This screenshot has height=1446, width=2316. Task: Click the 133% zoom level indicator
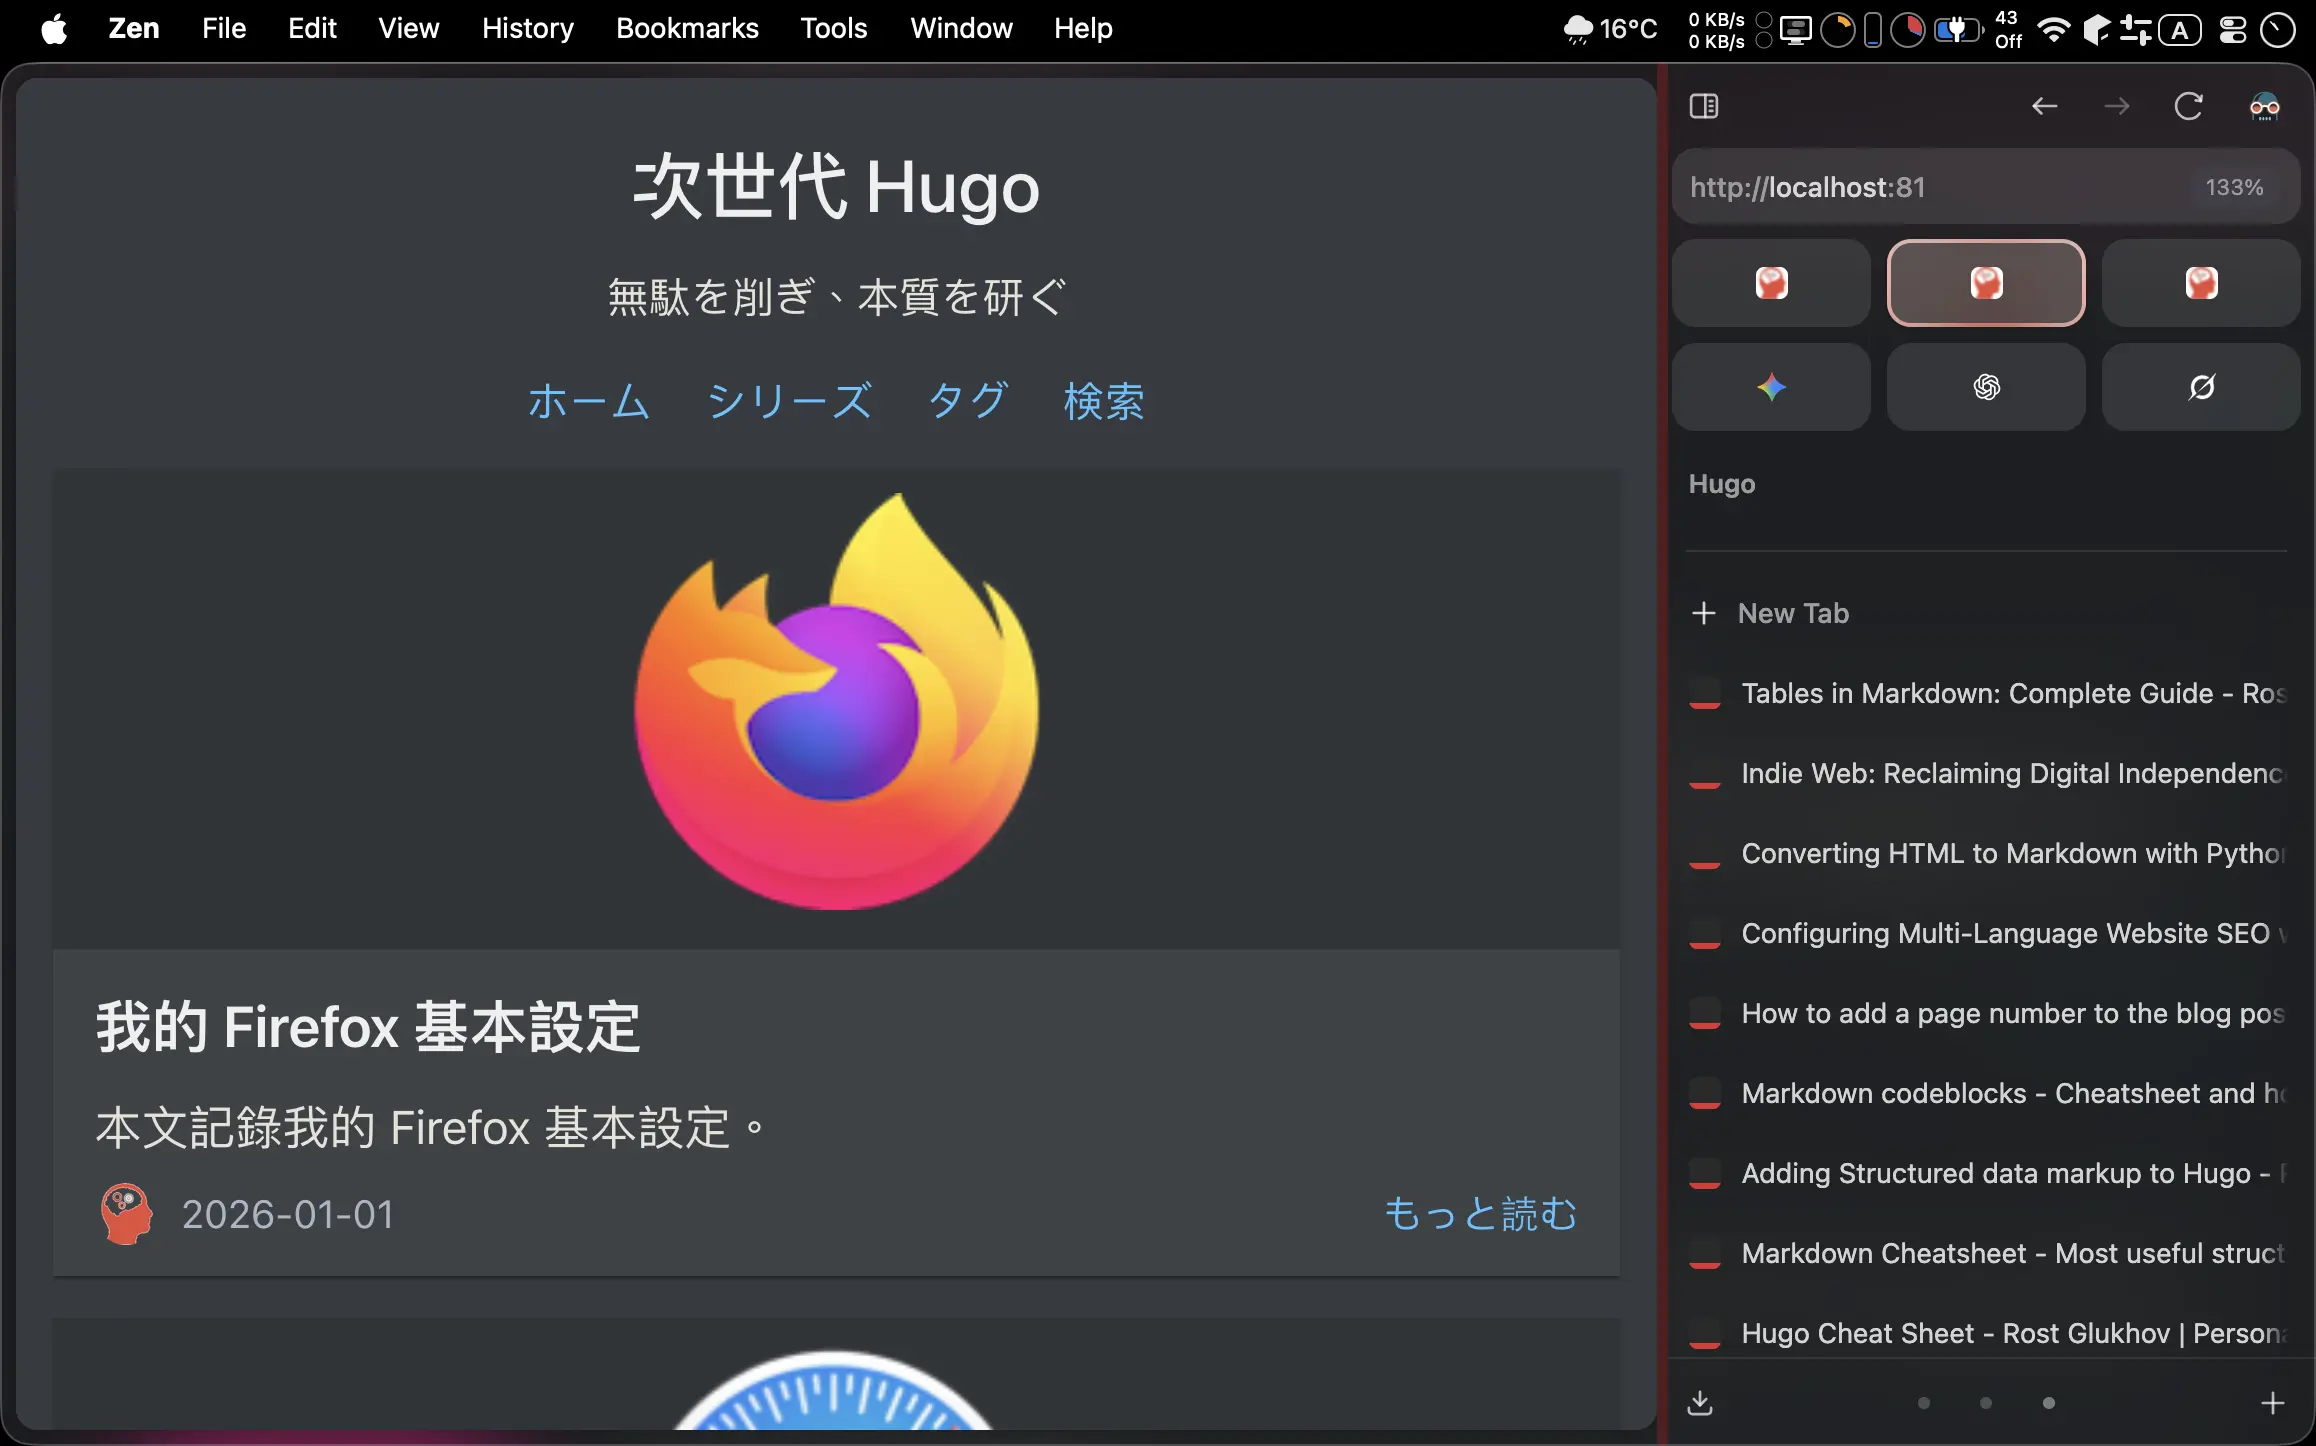pyautogui.click(x=2234, y=187)
